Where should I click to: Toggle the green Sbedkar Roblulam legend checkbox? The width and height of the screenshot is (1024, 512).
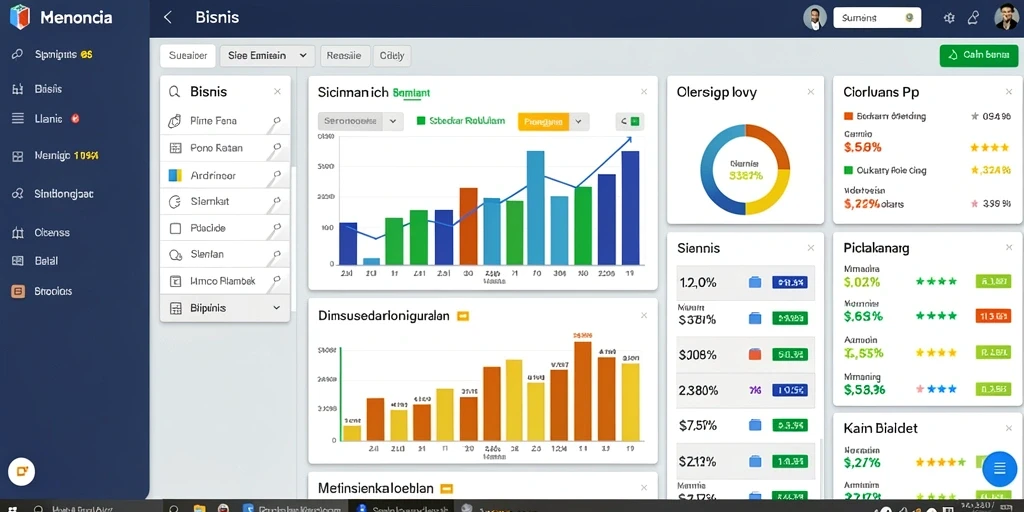[421, 121]
